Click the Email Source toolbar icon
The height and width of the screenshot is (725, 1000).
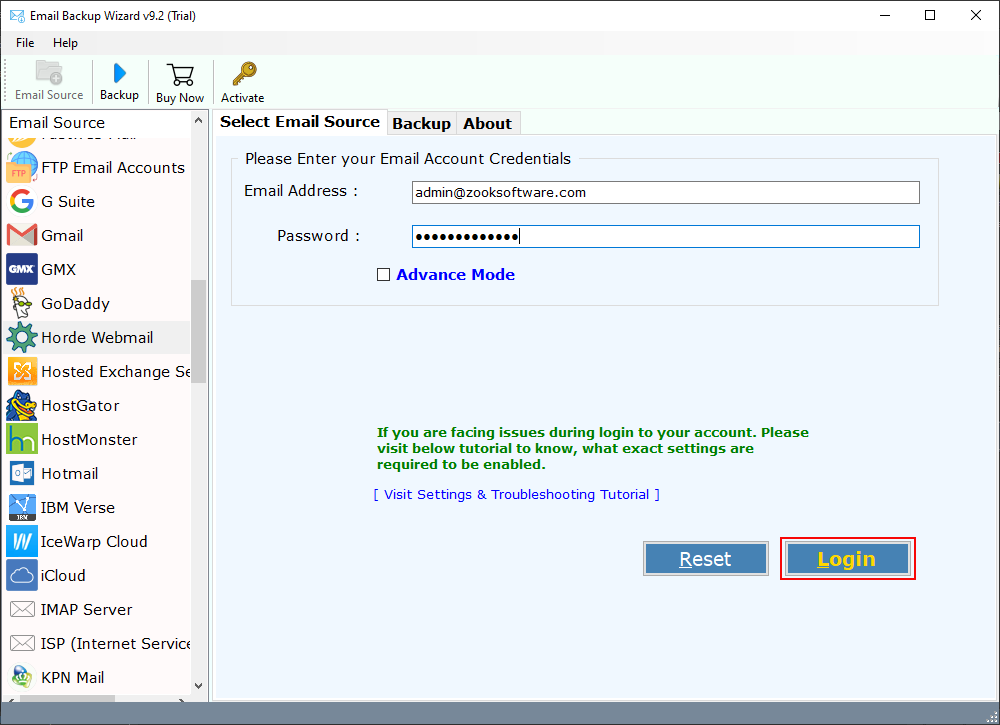pos(48,72)
